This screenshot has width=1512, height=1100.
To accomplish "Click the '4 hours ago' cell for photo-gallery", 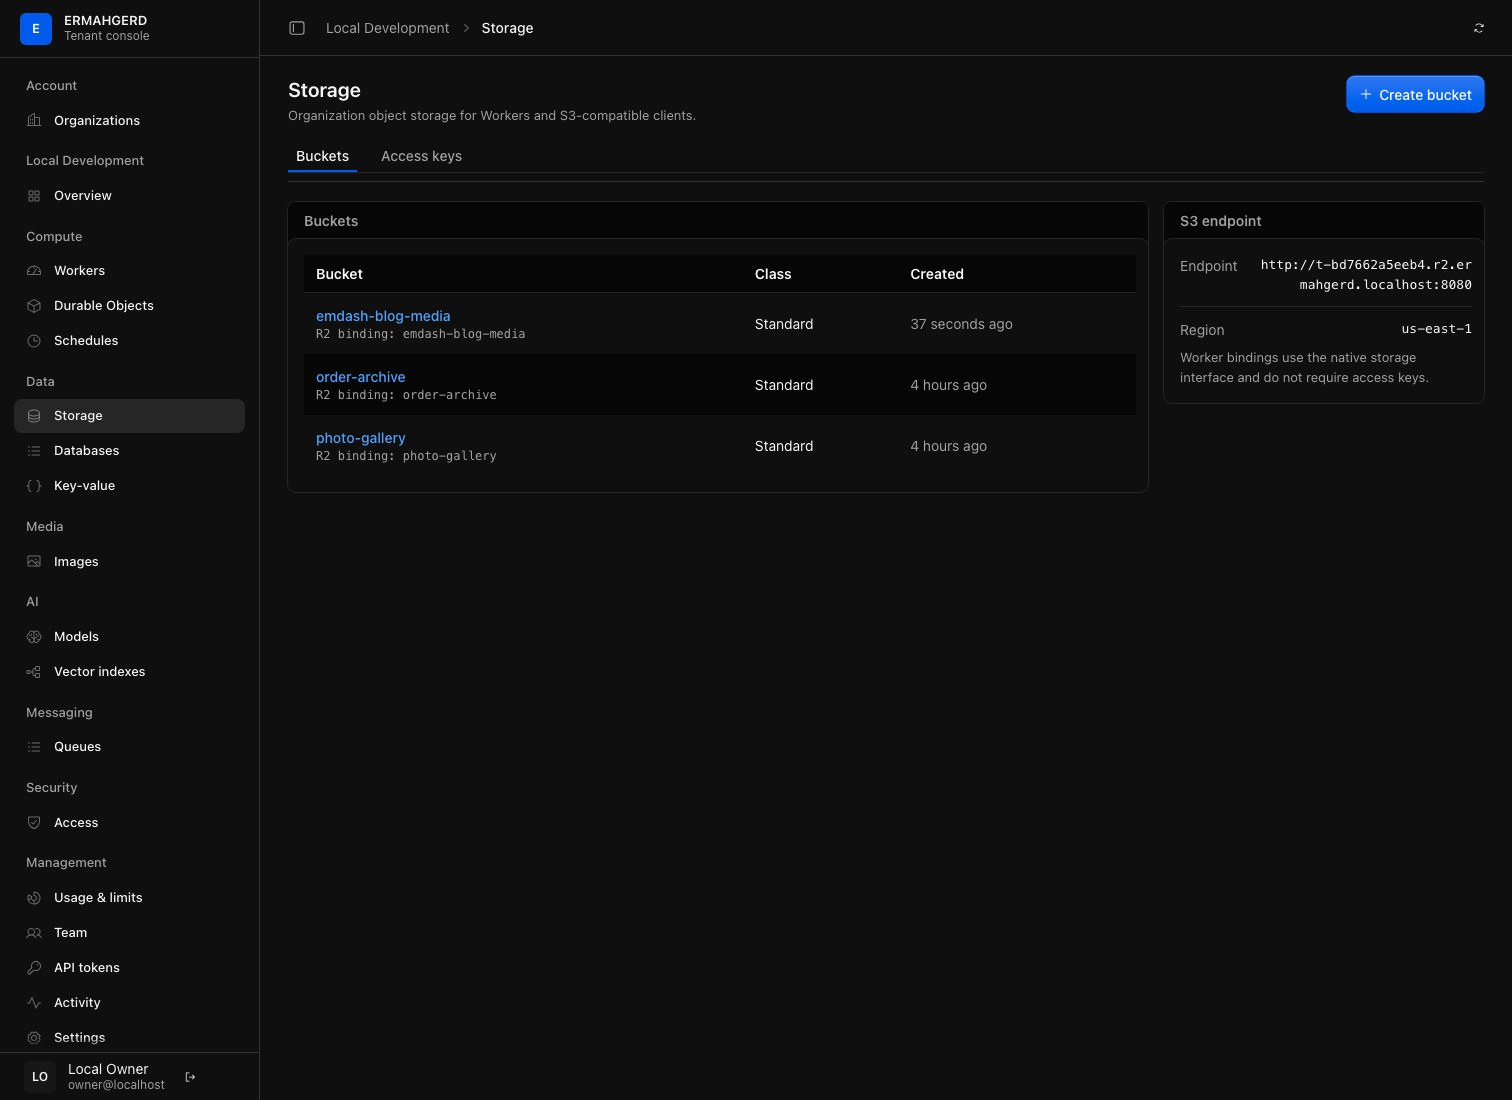I will point(948,446).
